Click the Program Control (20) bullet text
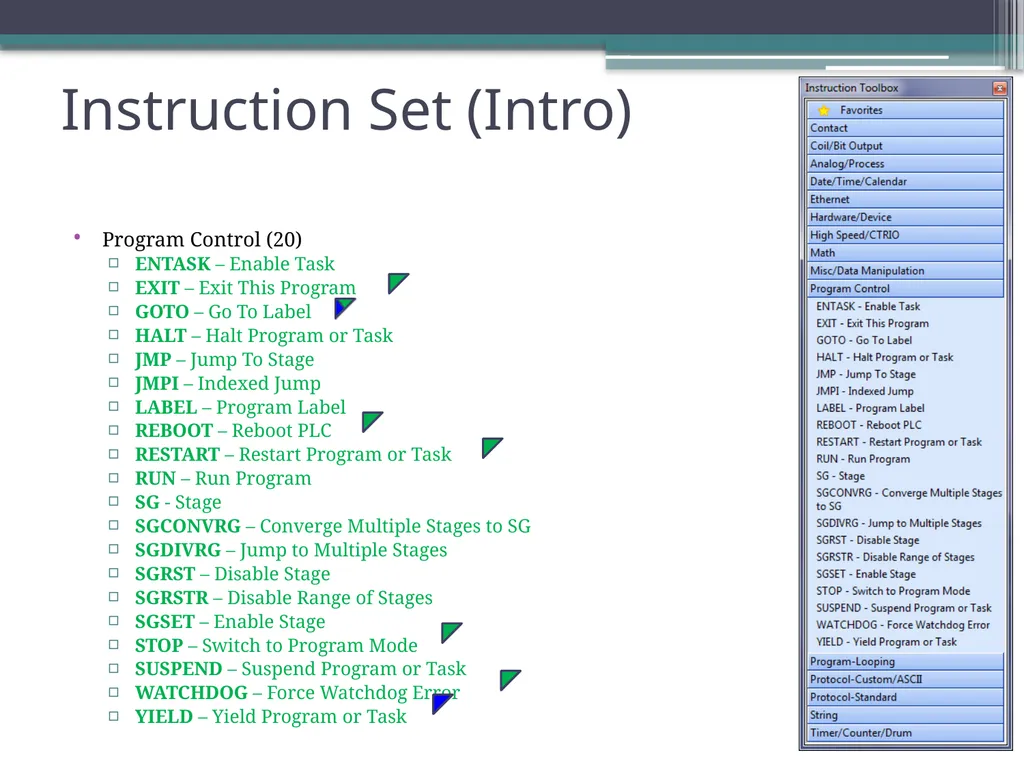1024x768 pixels. point(202,240)
